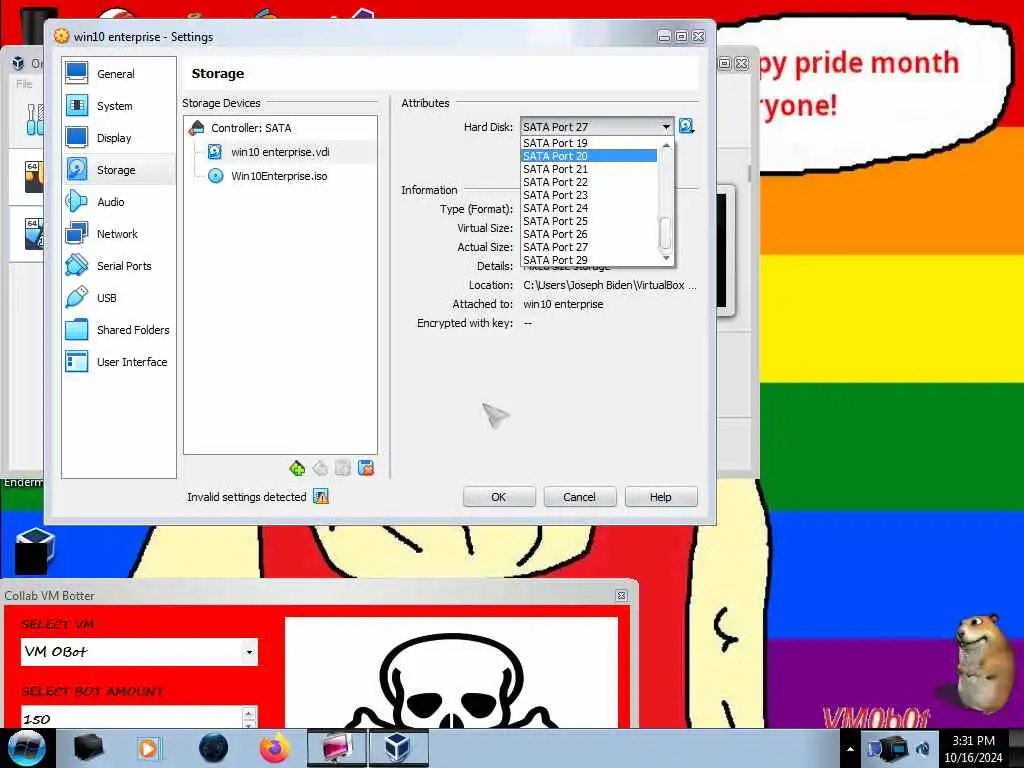Click the remove storage controller icon
The width and height of the screenshot is (1024, 768).
(x=320, y=468)
